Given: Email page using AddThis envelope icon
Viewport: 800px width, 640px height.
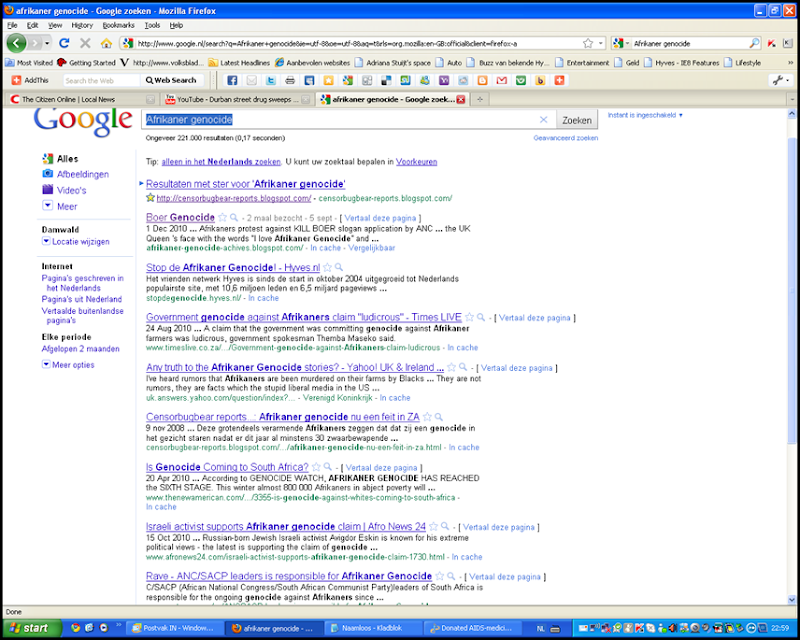Looking at the screenshot, I should coord(252,80).
